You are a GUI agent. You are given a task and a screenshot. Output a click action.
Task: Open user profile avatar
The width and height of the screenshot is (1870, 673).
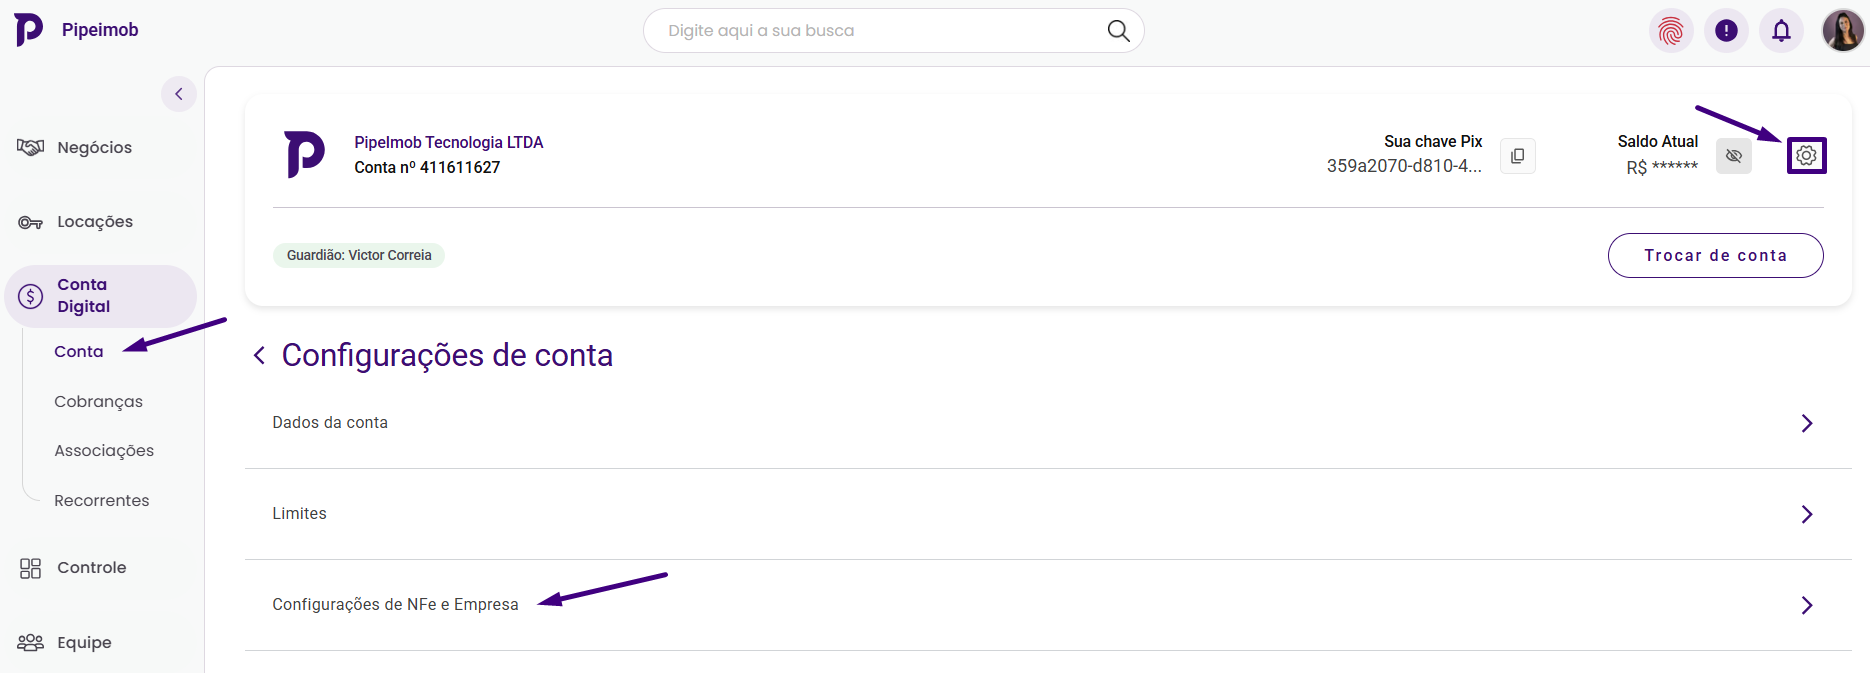tap(1842, 31)
